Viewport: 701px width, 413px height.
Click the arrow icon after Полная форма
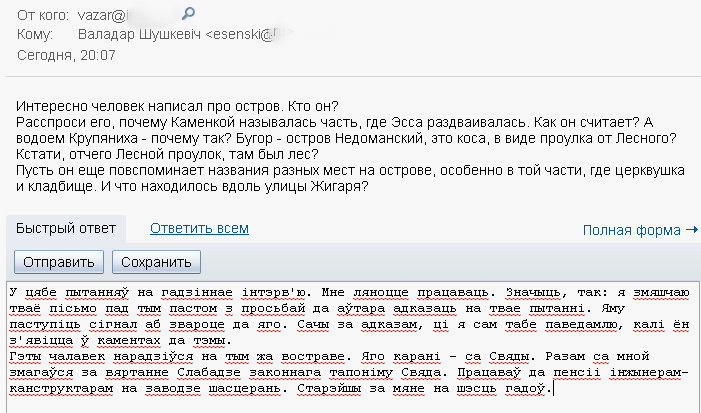coord(691,230)
